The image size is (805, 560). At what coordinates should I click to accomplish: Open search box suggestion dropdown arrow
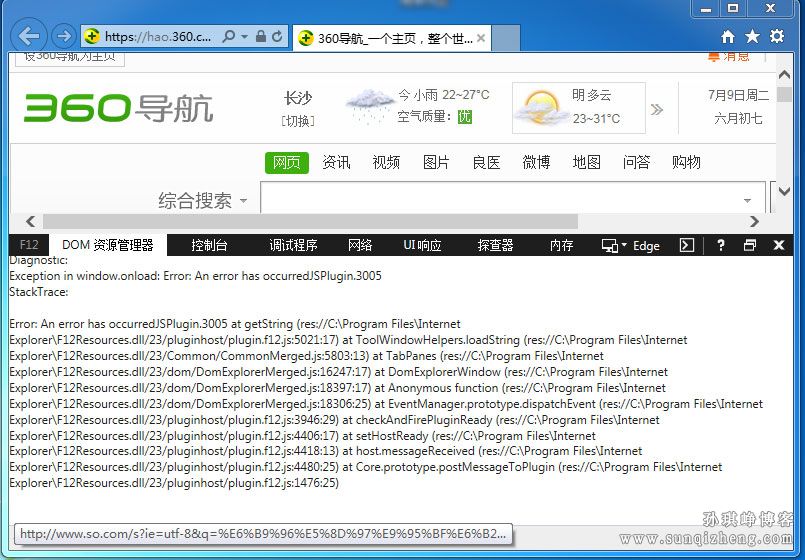tap(748, 200)
